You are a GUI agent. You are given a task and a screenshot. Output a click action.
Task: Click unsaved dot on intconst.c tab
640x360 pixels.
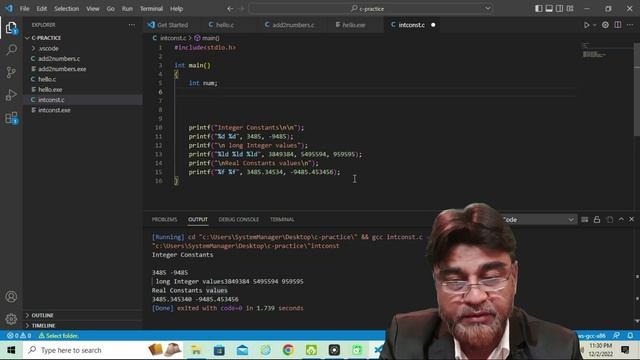433,25
